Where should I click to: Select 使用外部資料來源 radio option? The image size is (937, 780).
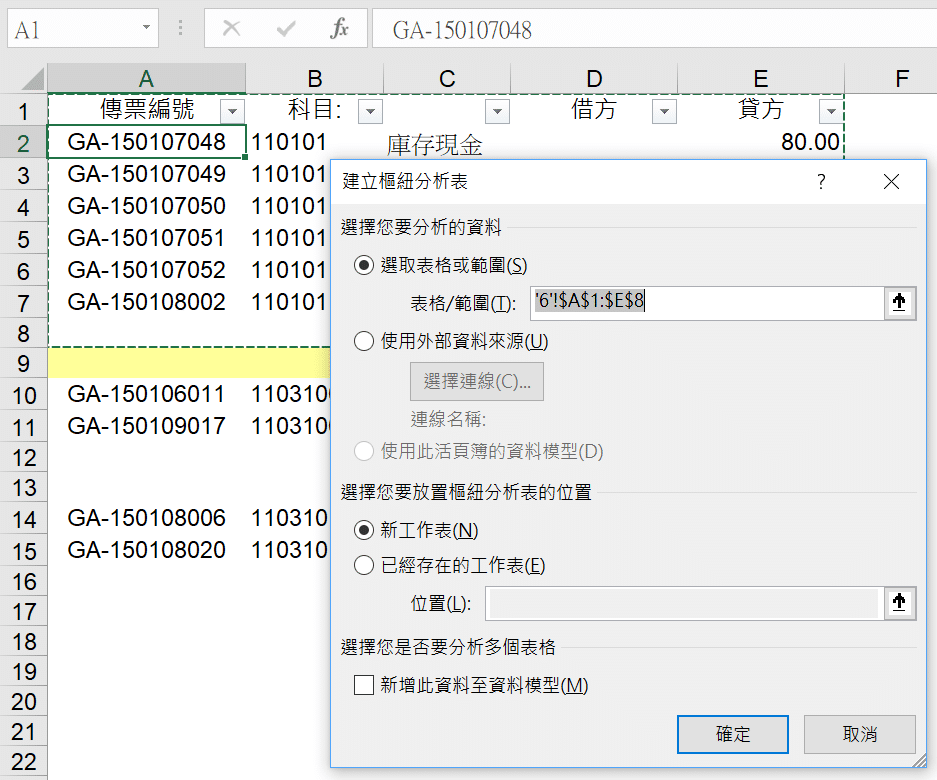(x=364, y=341)
